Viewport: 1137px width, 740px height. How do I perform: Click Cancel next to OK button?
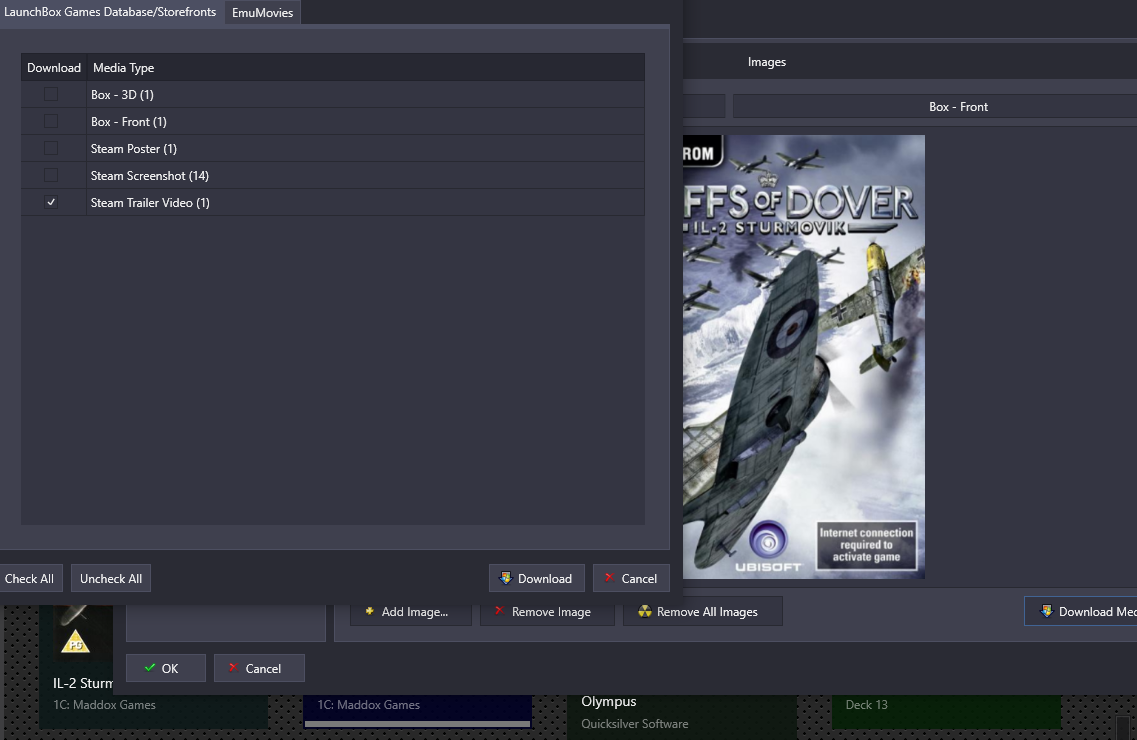click(259, 668)
